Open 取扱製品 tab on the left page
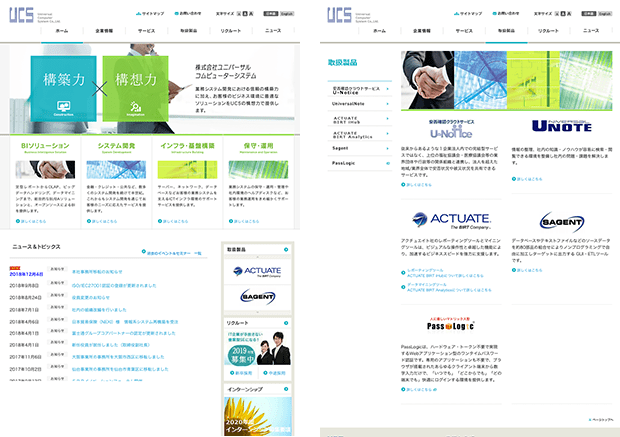Image resolution: width=620 pixels, height=437 pixels. [189, 31]
